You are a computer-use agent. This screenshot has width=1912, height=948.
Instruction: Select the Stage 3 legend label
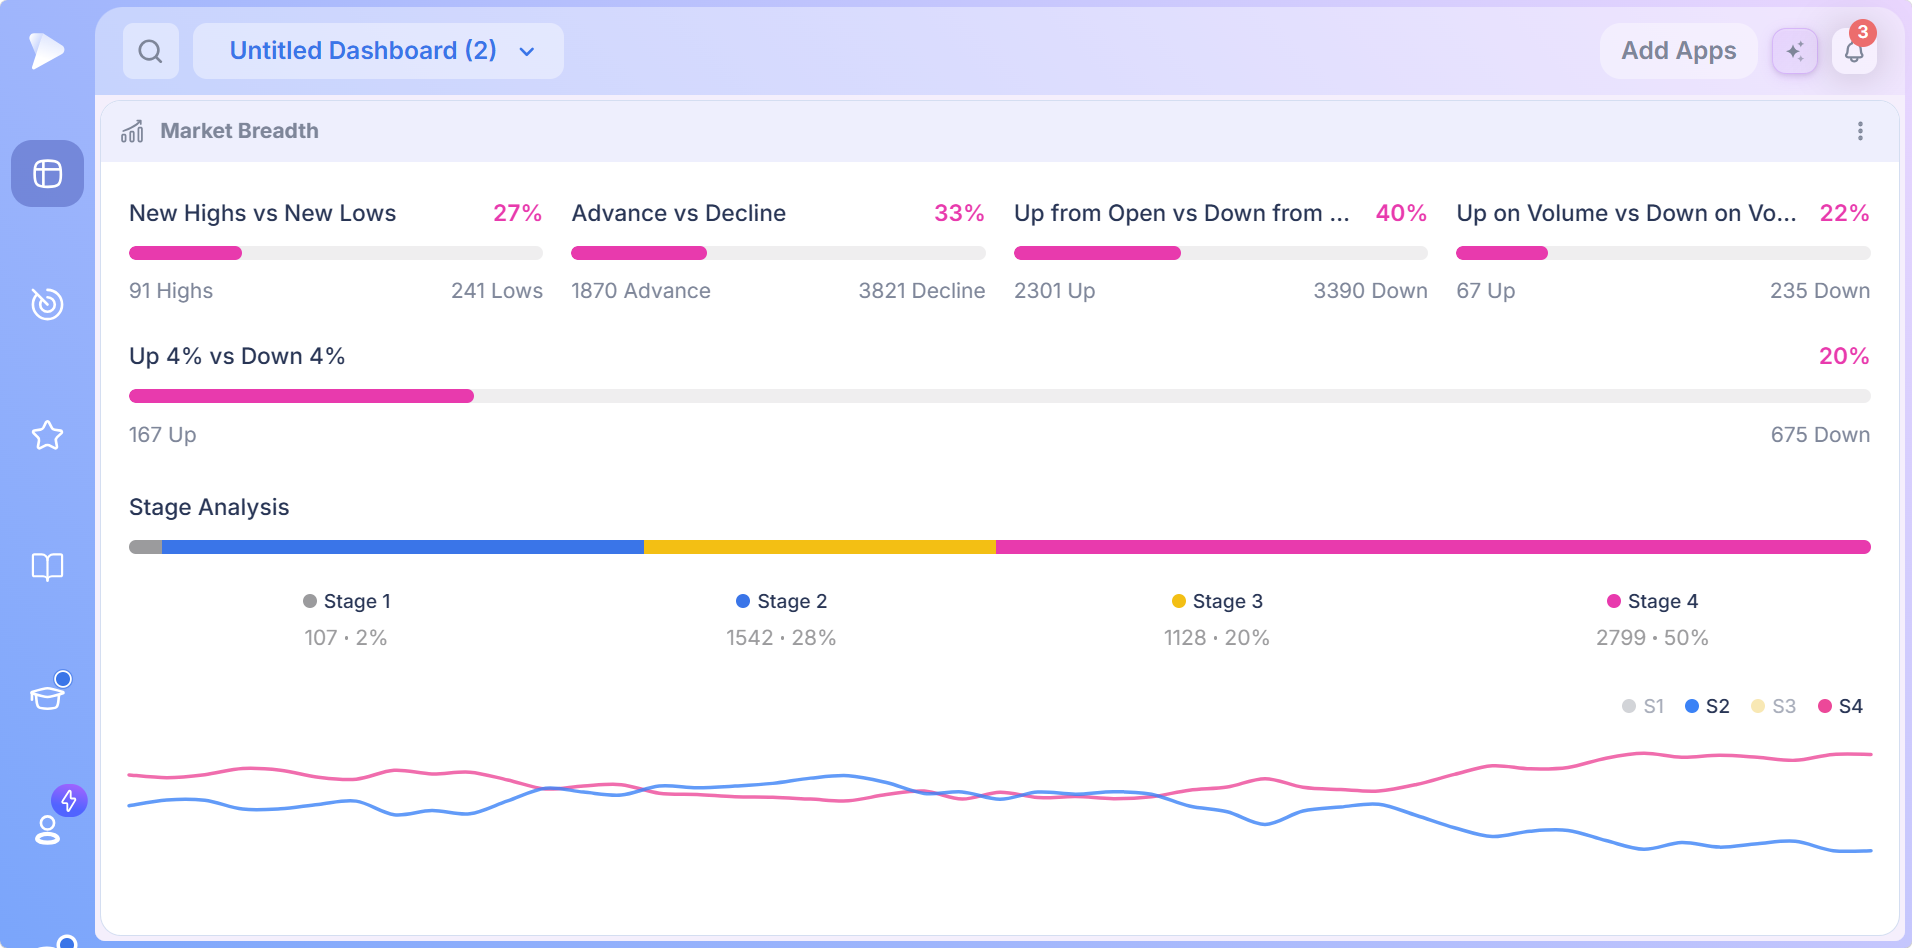tap(1217, 601)
